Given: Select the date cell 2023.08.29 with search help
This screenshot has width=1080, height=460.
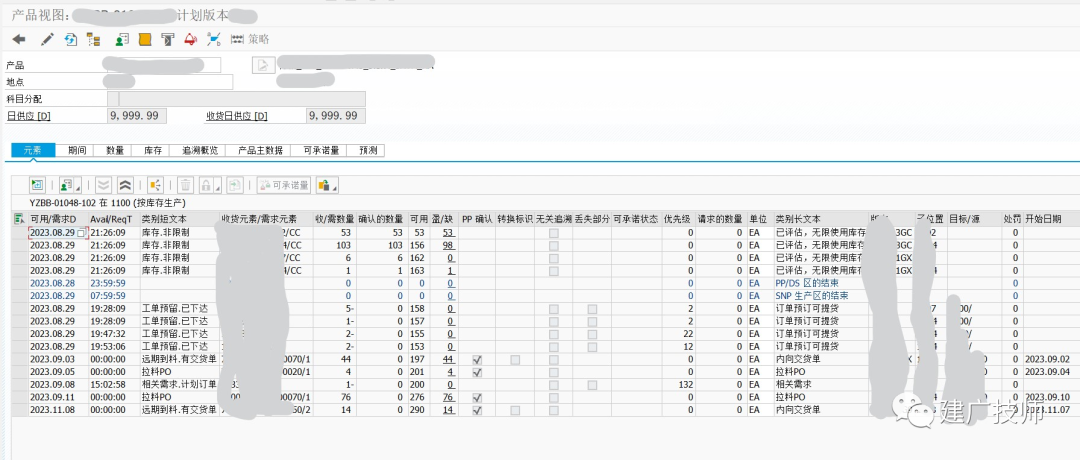Looking at the screenshot, I should pos(58,233).
